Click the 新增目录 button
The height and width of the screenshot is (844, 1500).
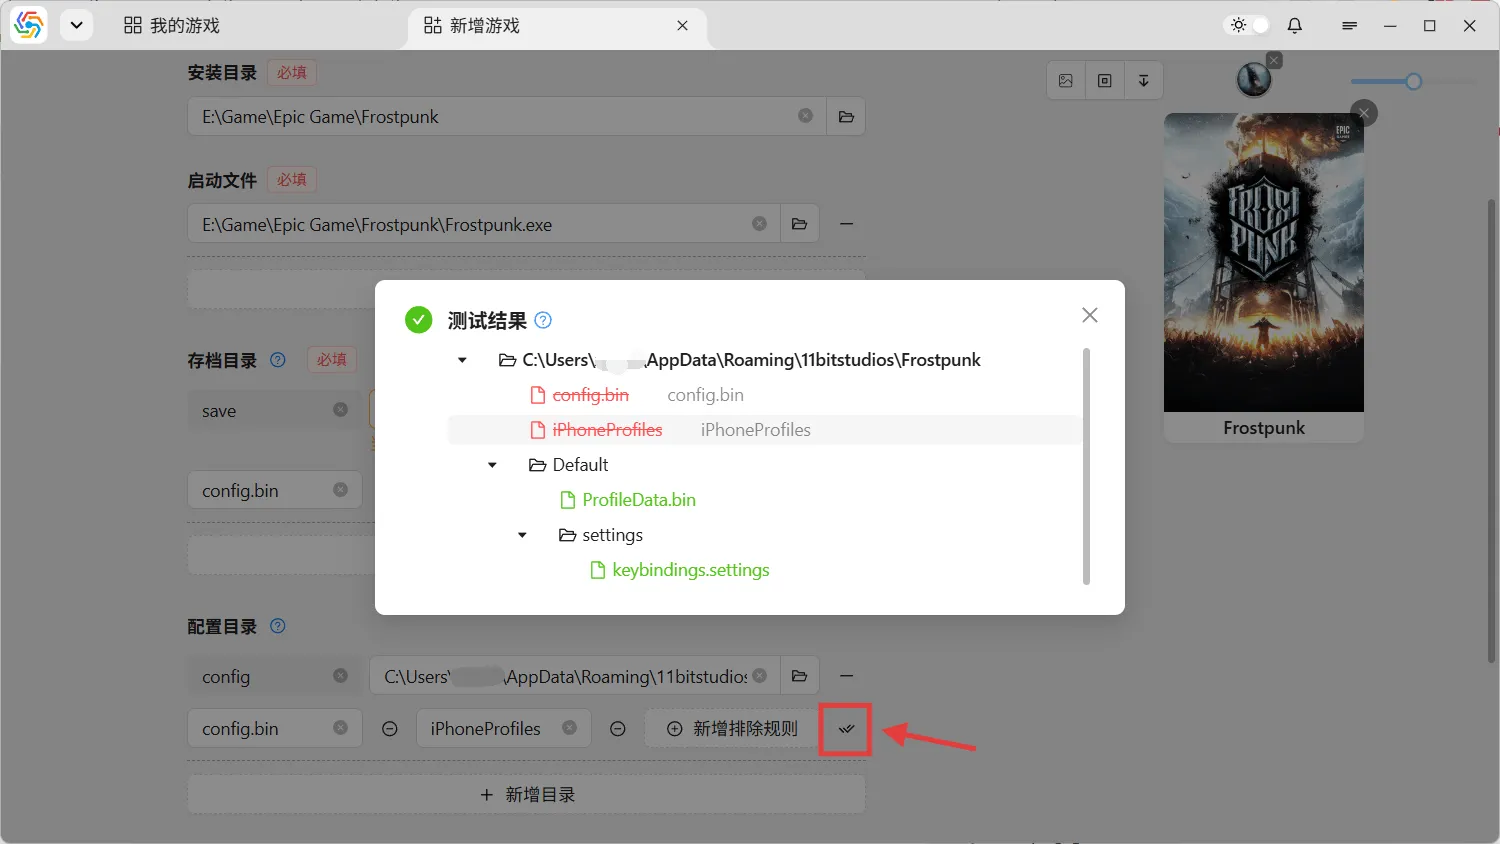(527, 795)
